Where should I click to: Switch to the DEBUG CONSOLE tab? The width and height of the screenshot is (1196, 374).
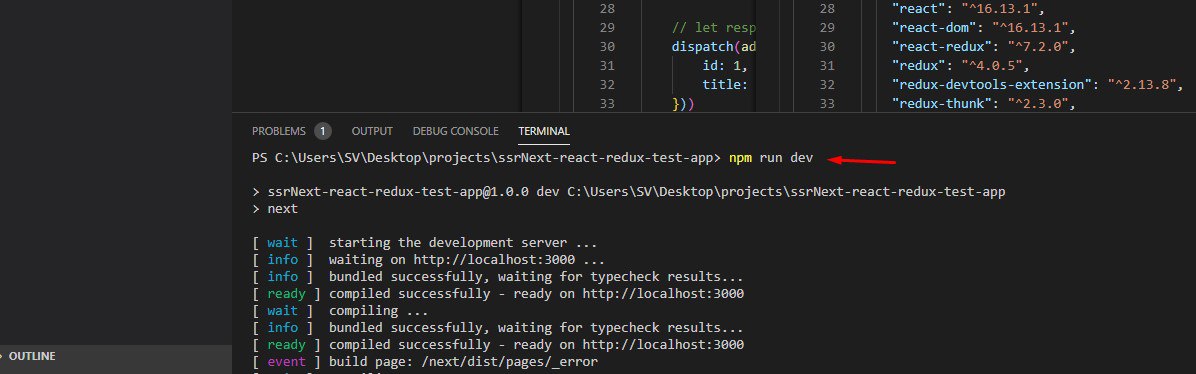coord(455,131)
